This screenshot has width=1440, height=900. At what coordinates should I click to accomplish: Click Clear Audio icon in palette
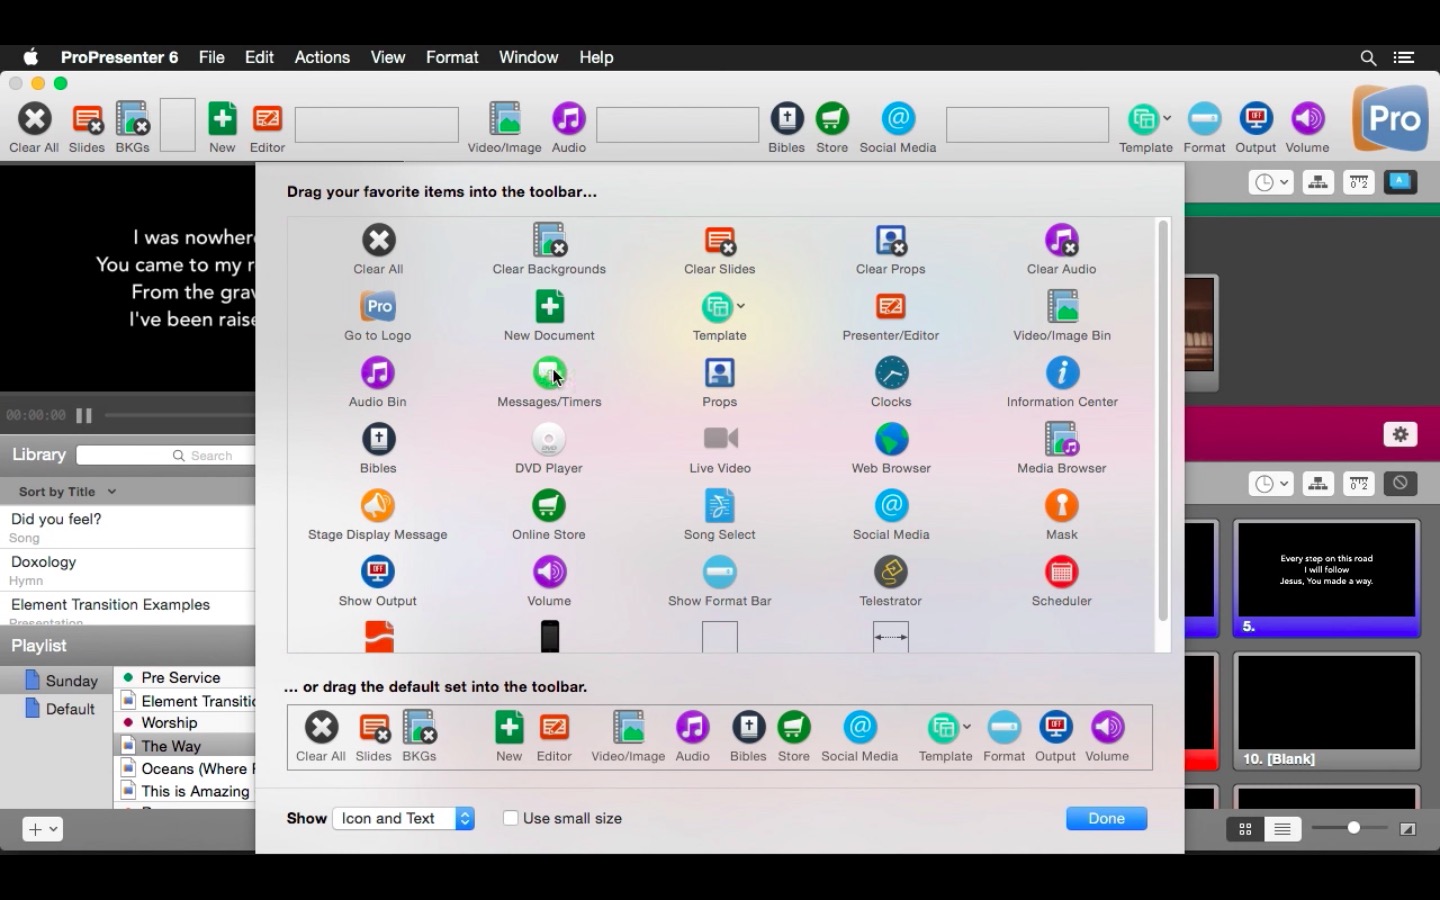pos(1062,240)
